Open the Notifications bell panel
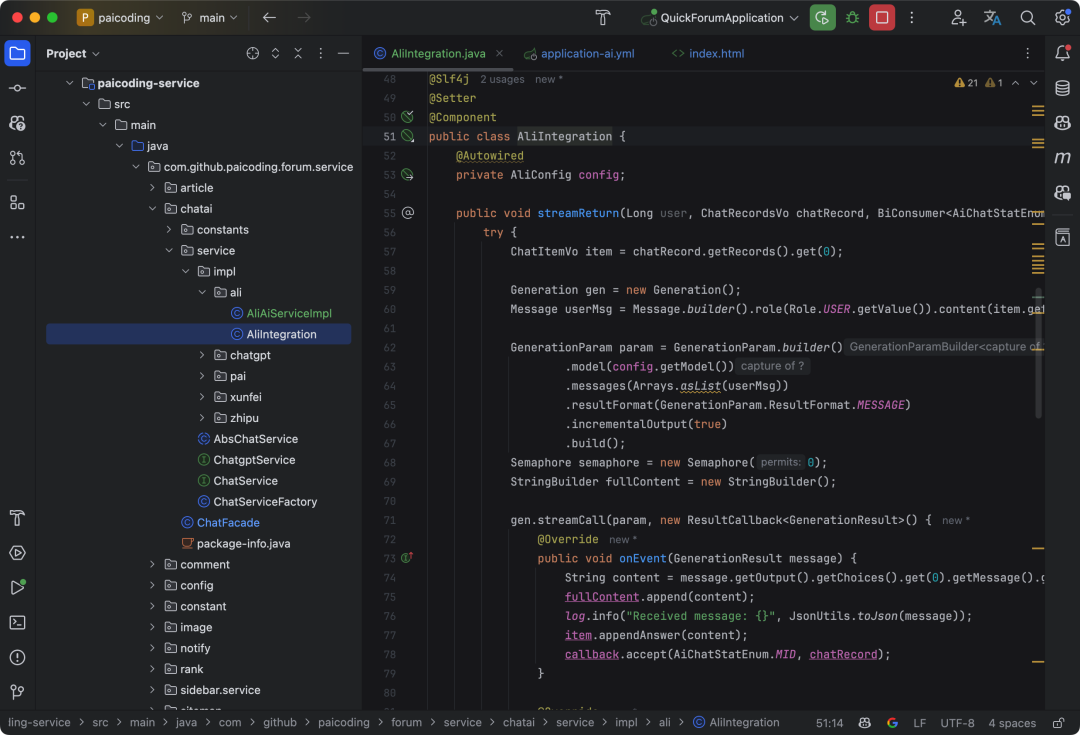The width and height of the screenshot is (1080, 735). (1062, 53)
